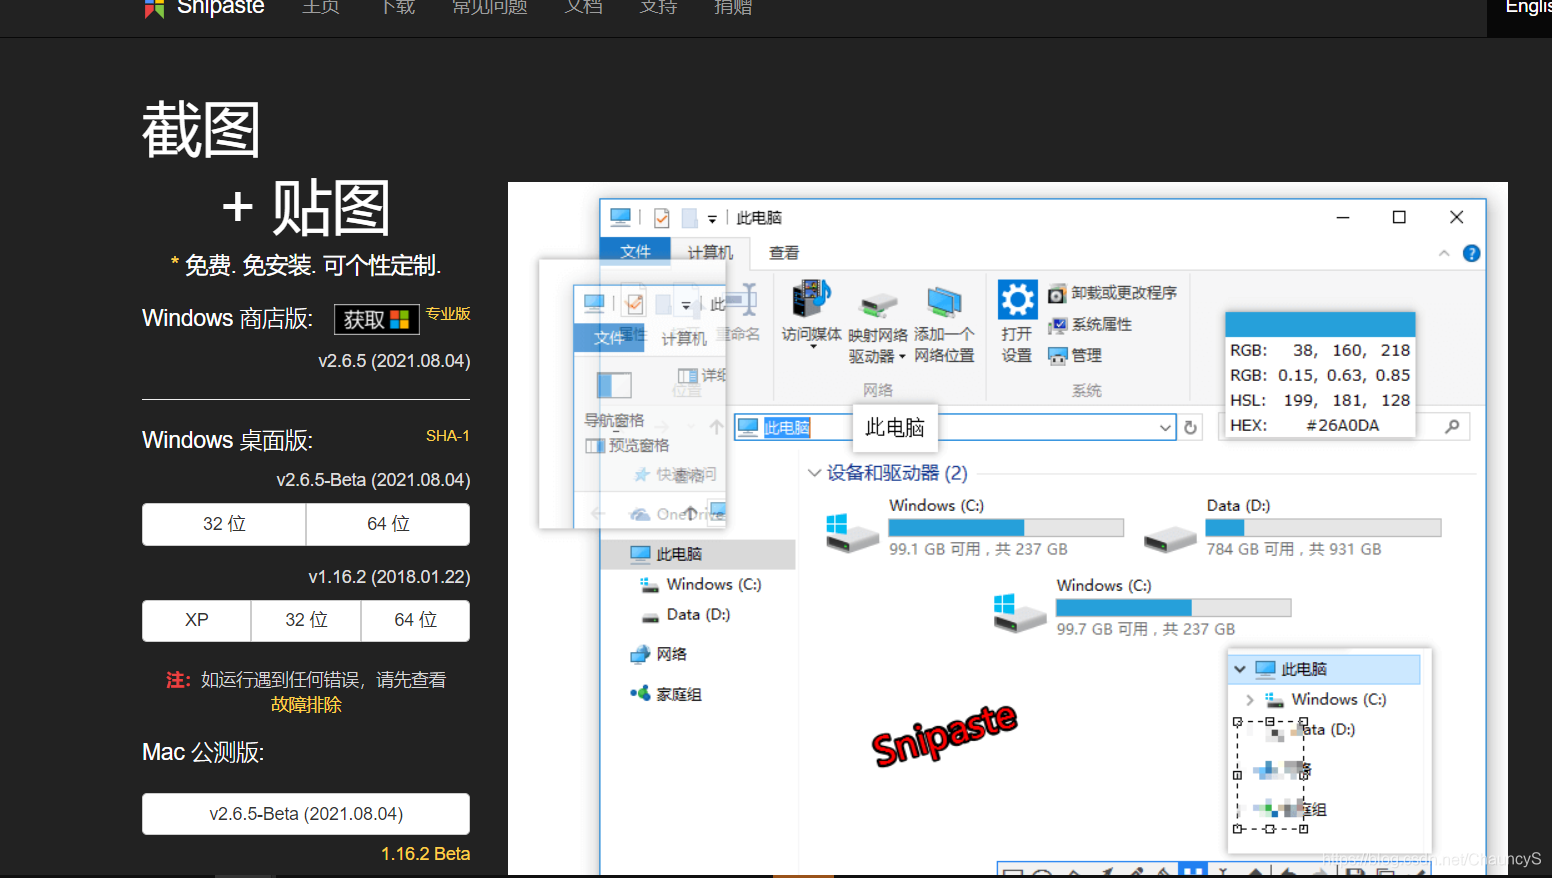Click the 预览窗格 option in pinned snippet
1552x878 pixels.
coord(627,446)
